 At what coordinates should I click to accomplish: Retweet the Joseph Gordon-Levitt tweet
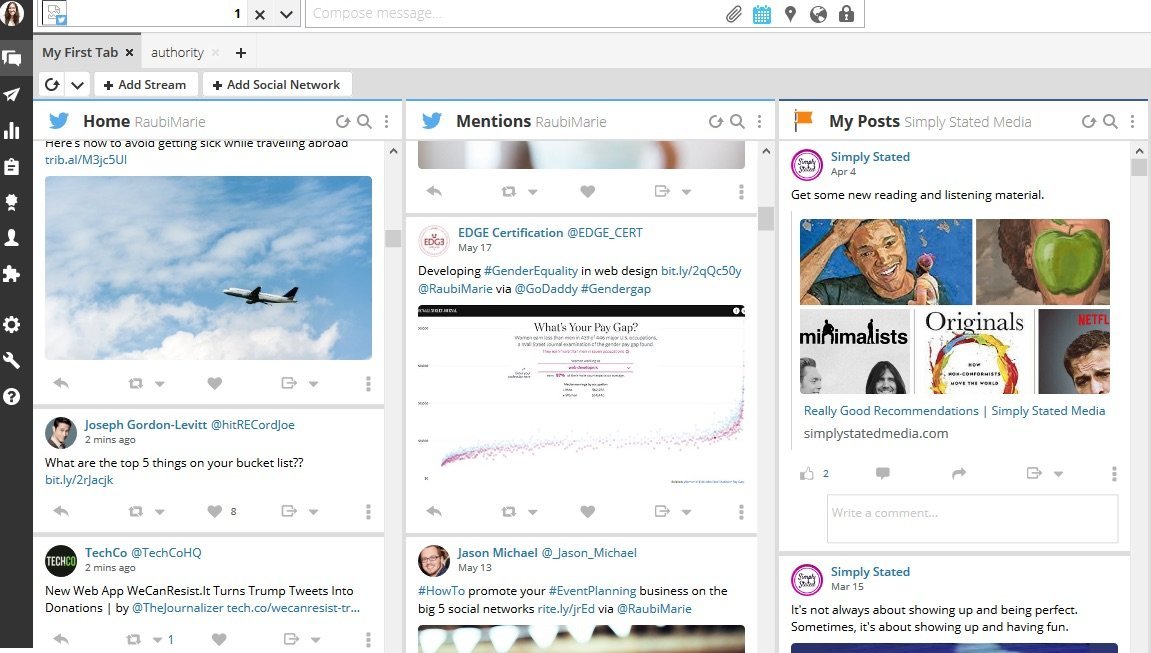(136, 511)
